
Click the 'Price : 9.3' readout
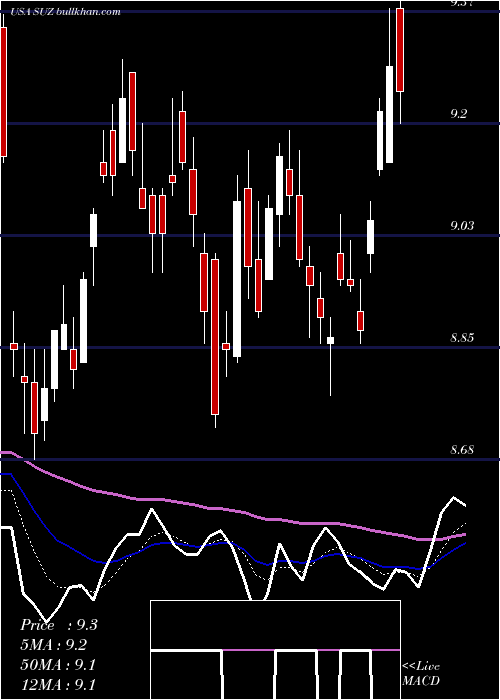coord(59,625)
